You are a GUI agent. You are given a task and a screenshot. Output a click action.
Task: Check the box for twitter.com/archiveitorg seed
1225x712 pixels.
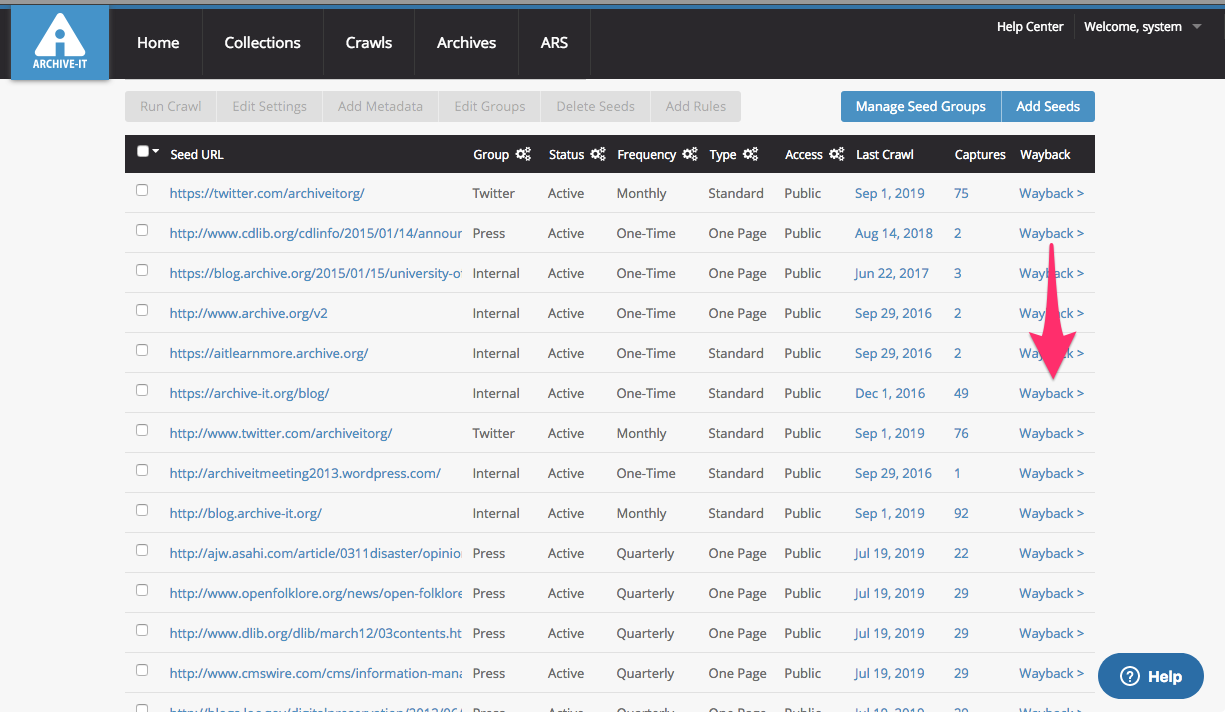(x=142, y=190)
